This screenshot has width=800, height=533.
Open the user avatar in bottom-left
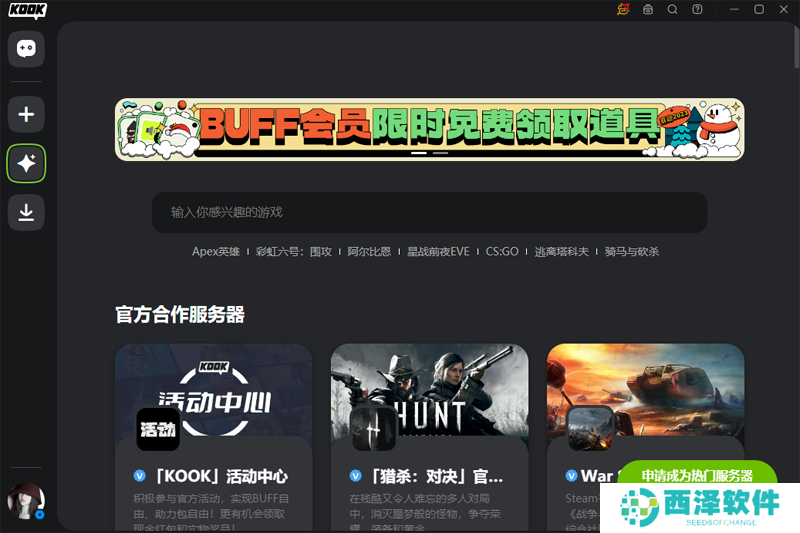click(25, 500)
